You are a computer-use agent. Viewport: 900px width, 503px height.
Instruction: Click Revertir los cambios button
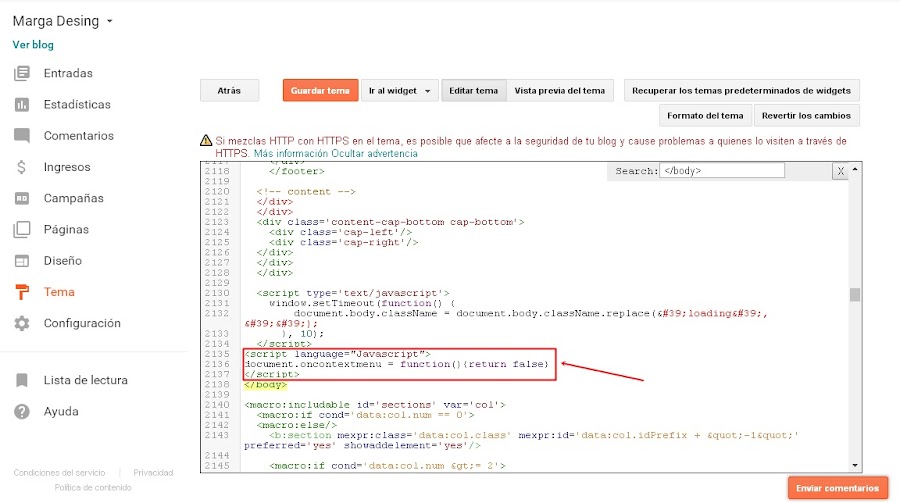pyautogui.click(x=806, y=115)
